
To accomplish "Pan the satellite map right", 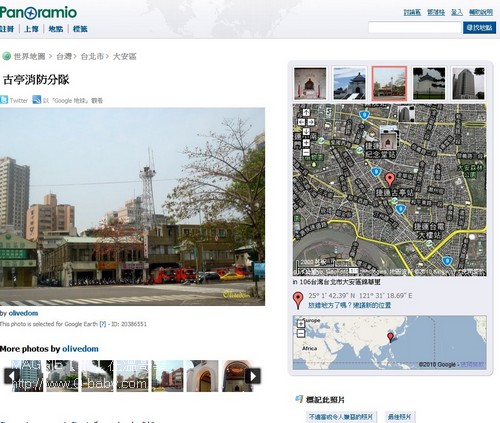I will pos(311,122).
